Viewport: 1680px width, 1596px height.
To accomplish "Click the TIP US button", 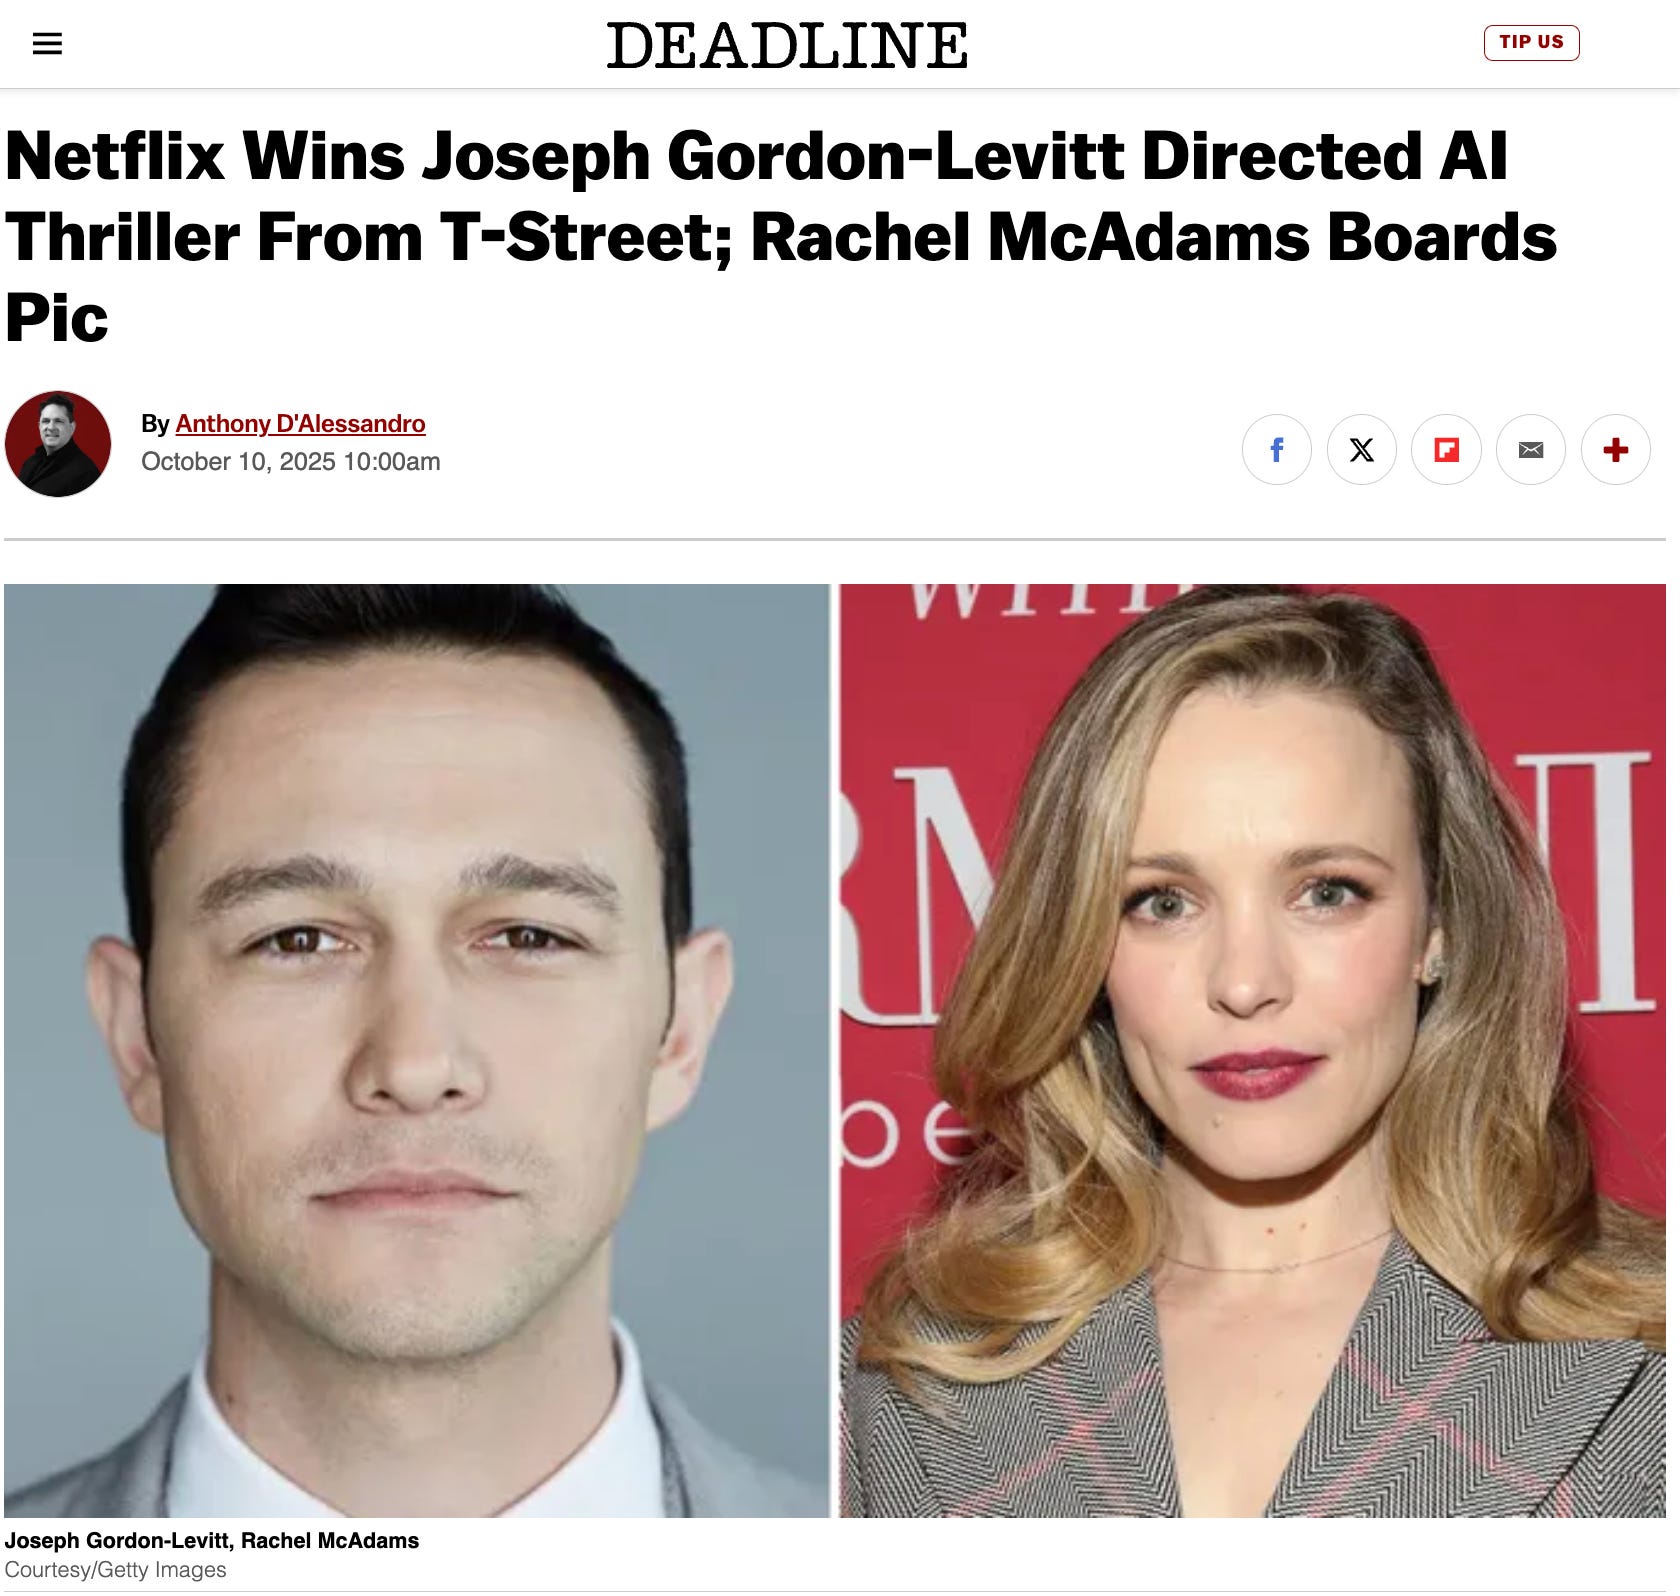I will point(1531,42).
